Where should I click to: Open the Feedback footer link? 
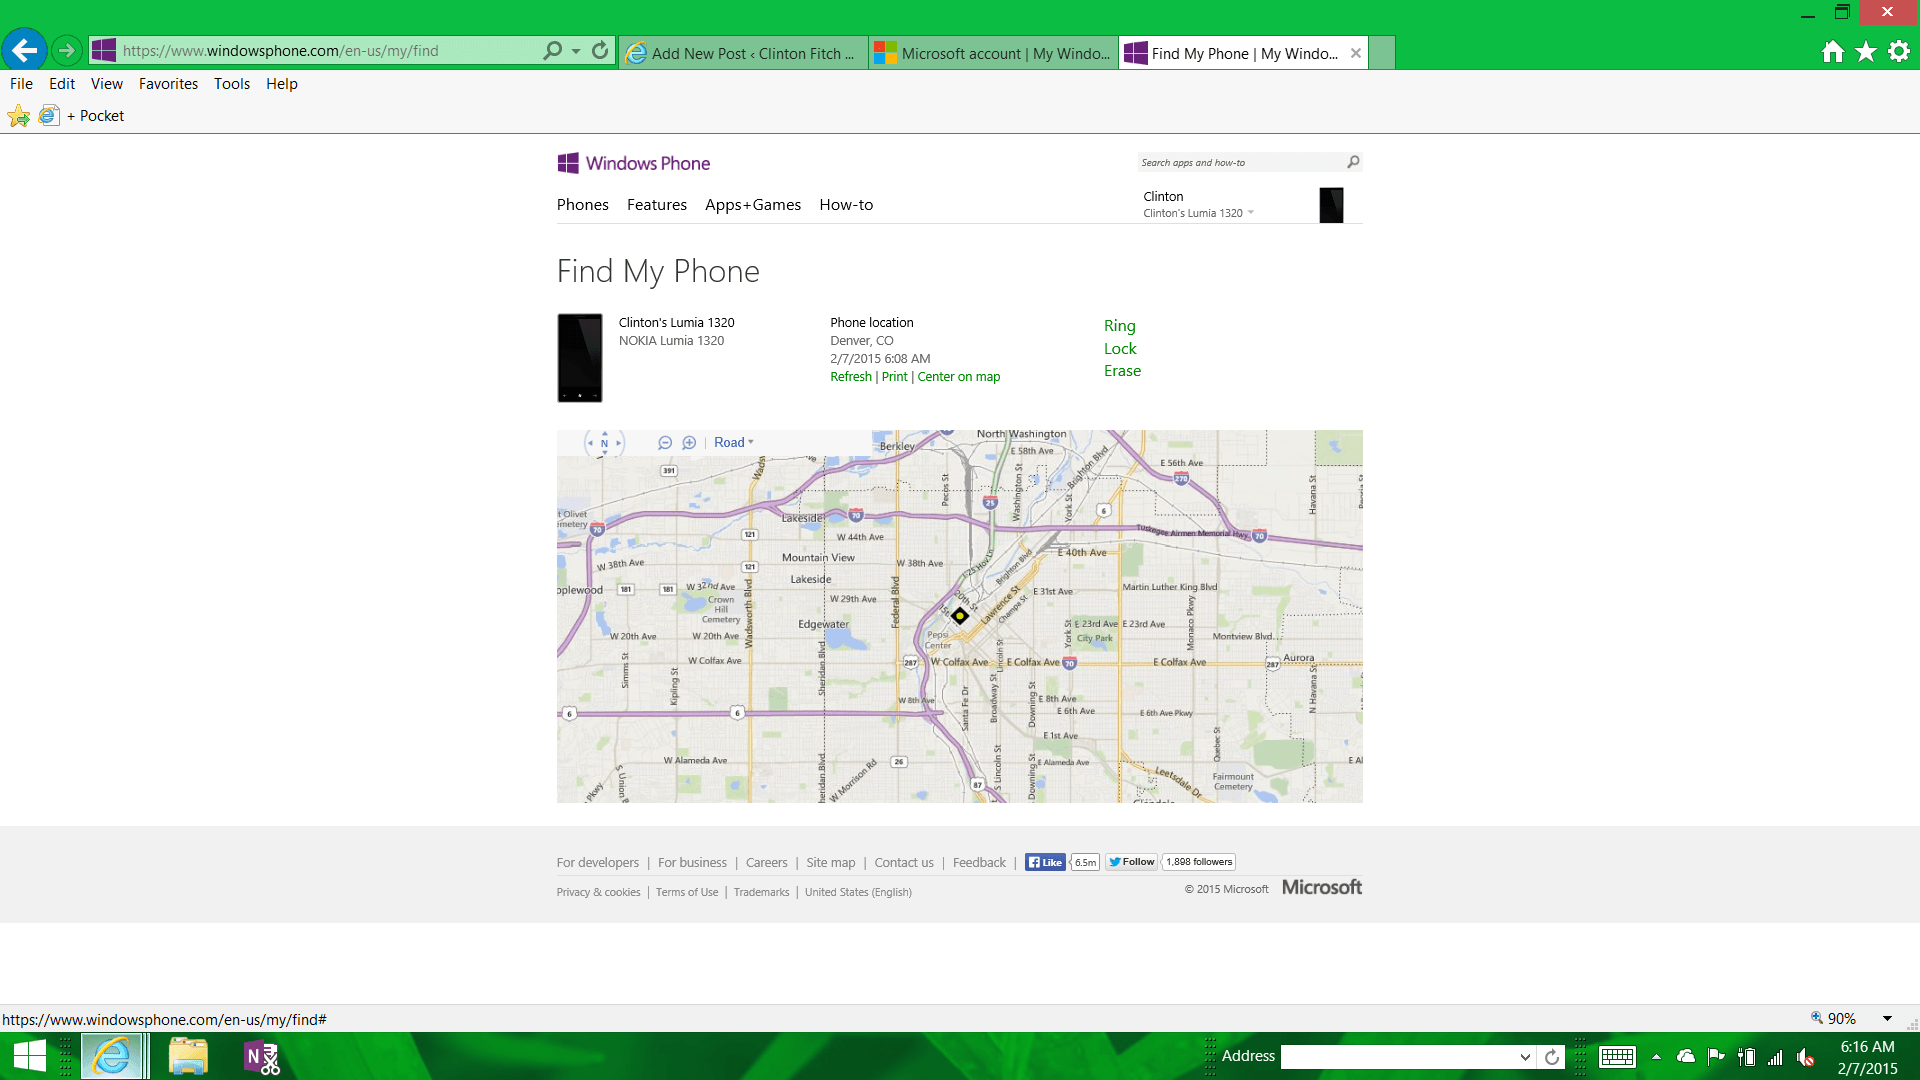tap(979, 863)
